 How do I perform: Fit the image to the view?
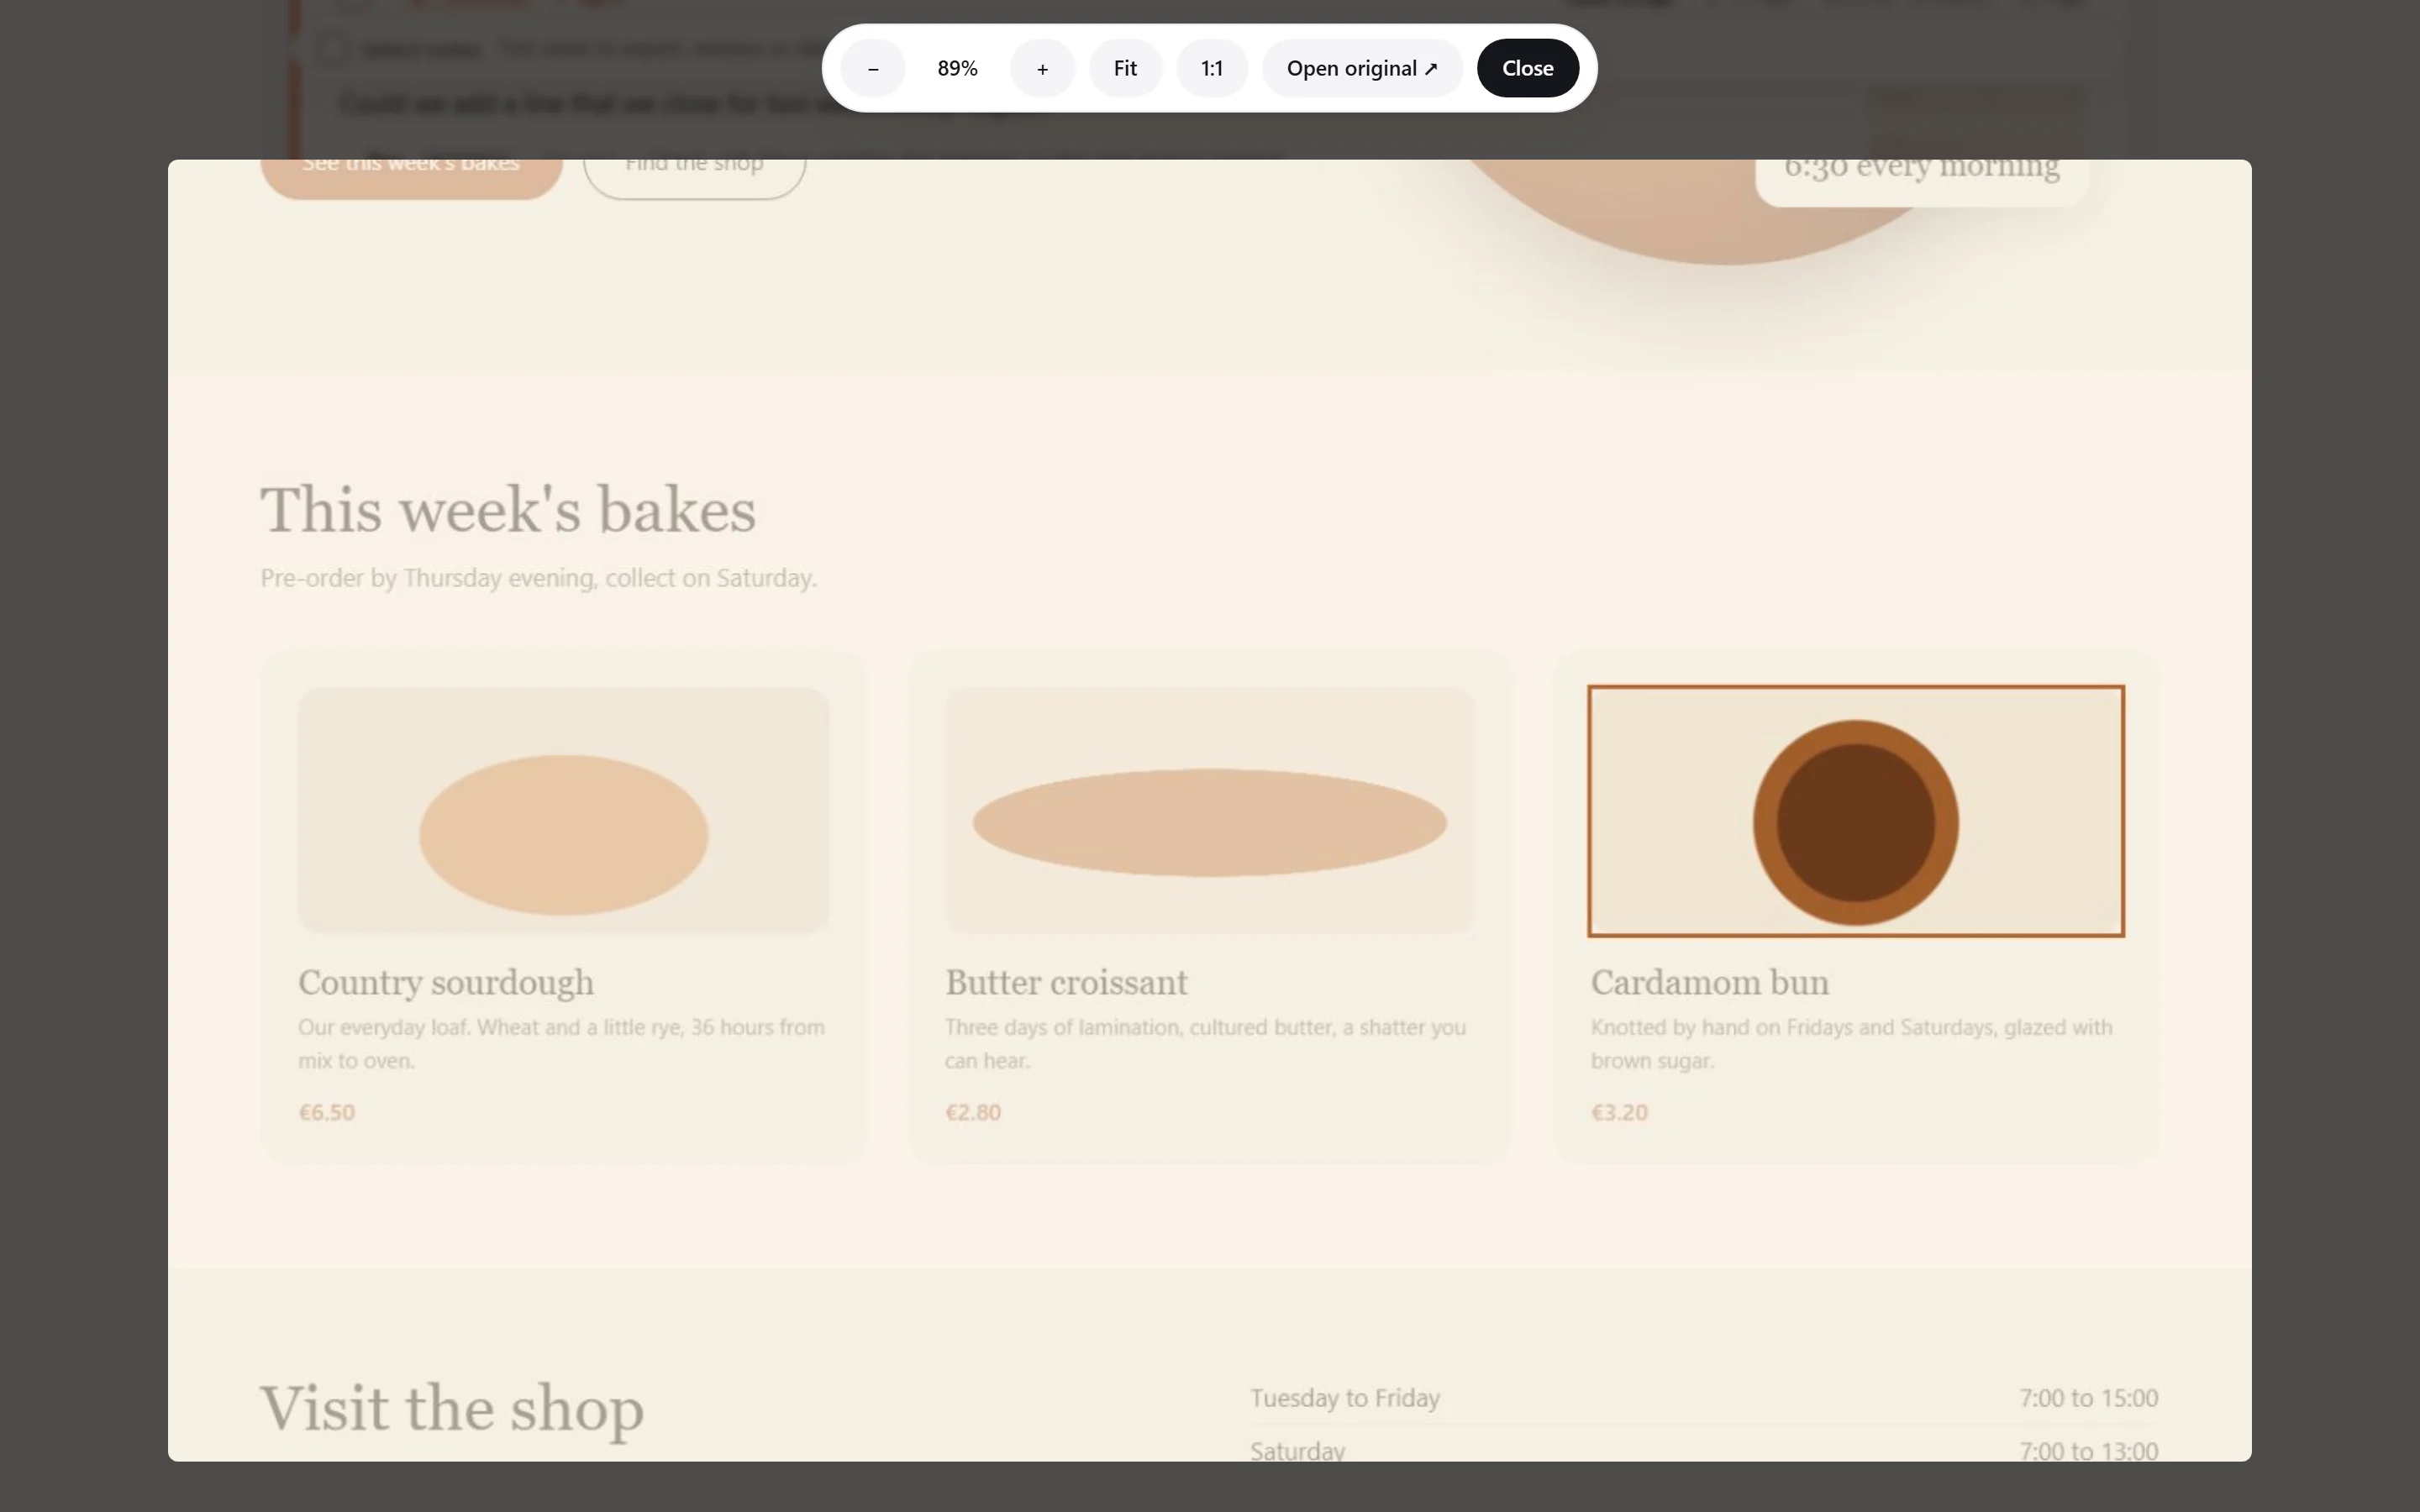coord(1125,68)
